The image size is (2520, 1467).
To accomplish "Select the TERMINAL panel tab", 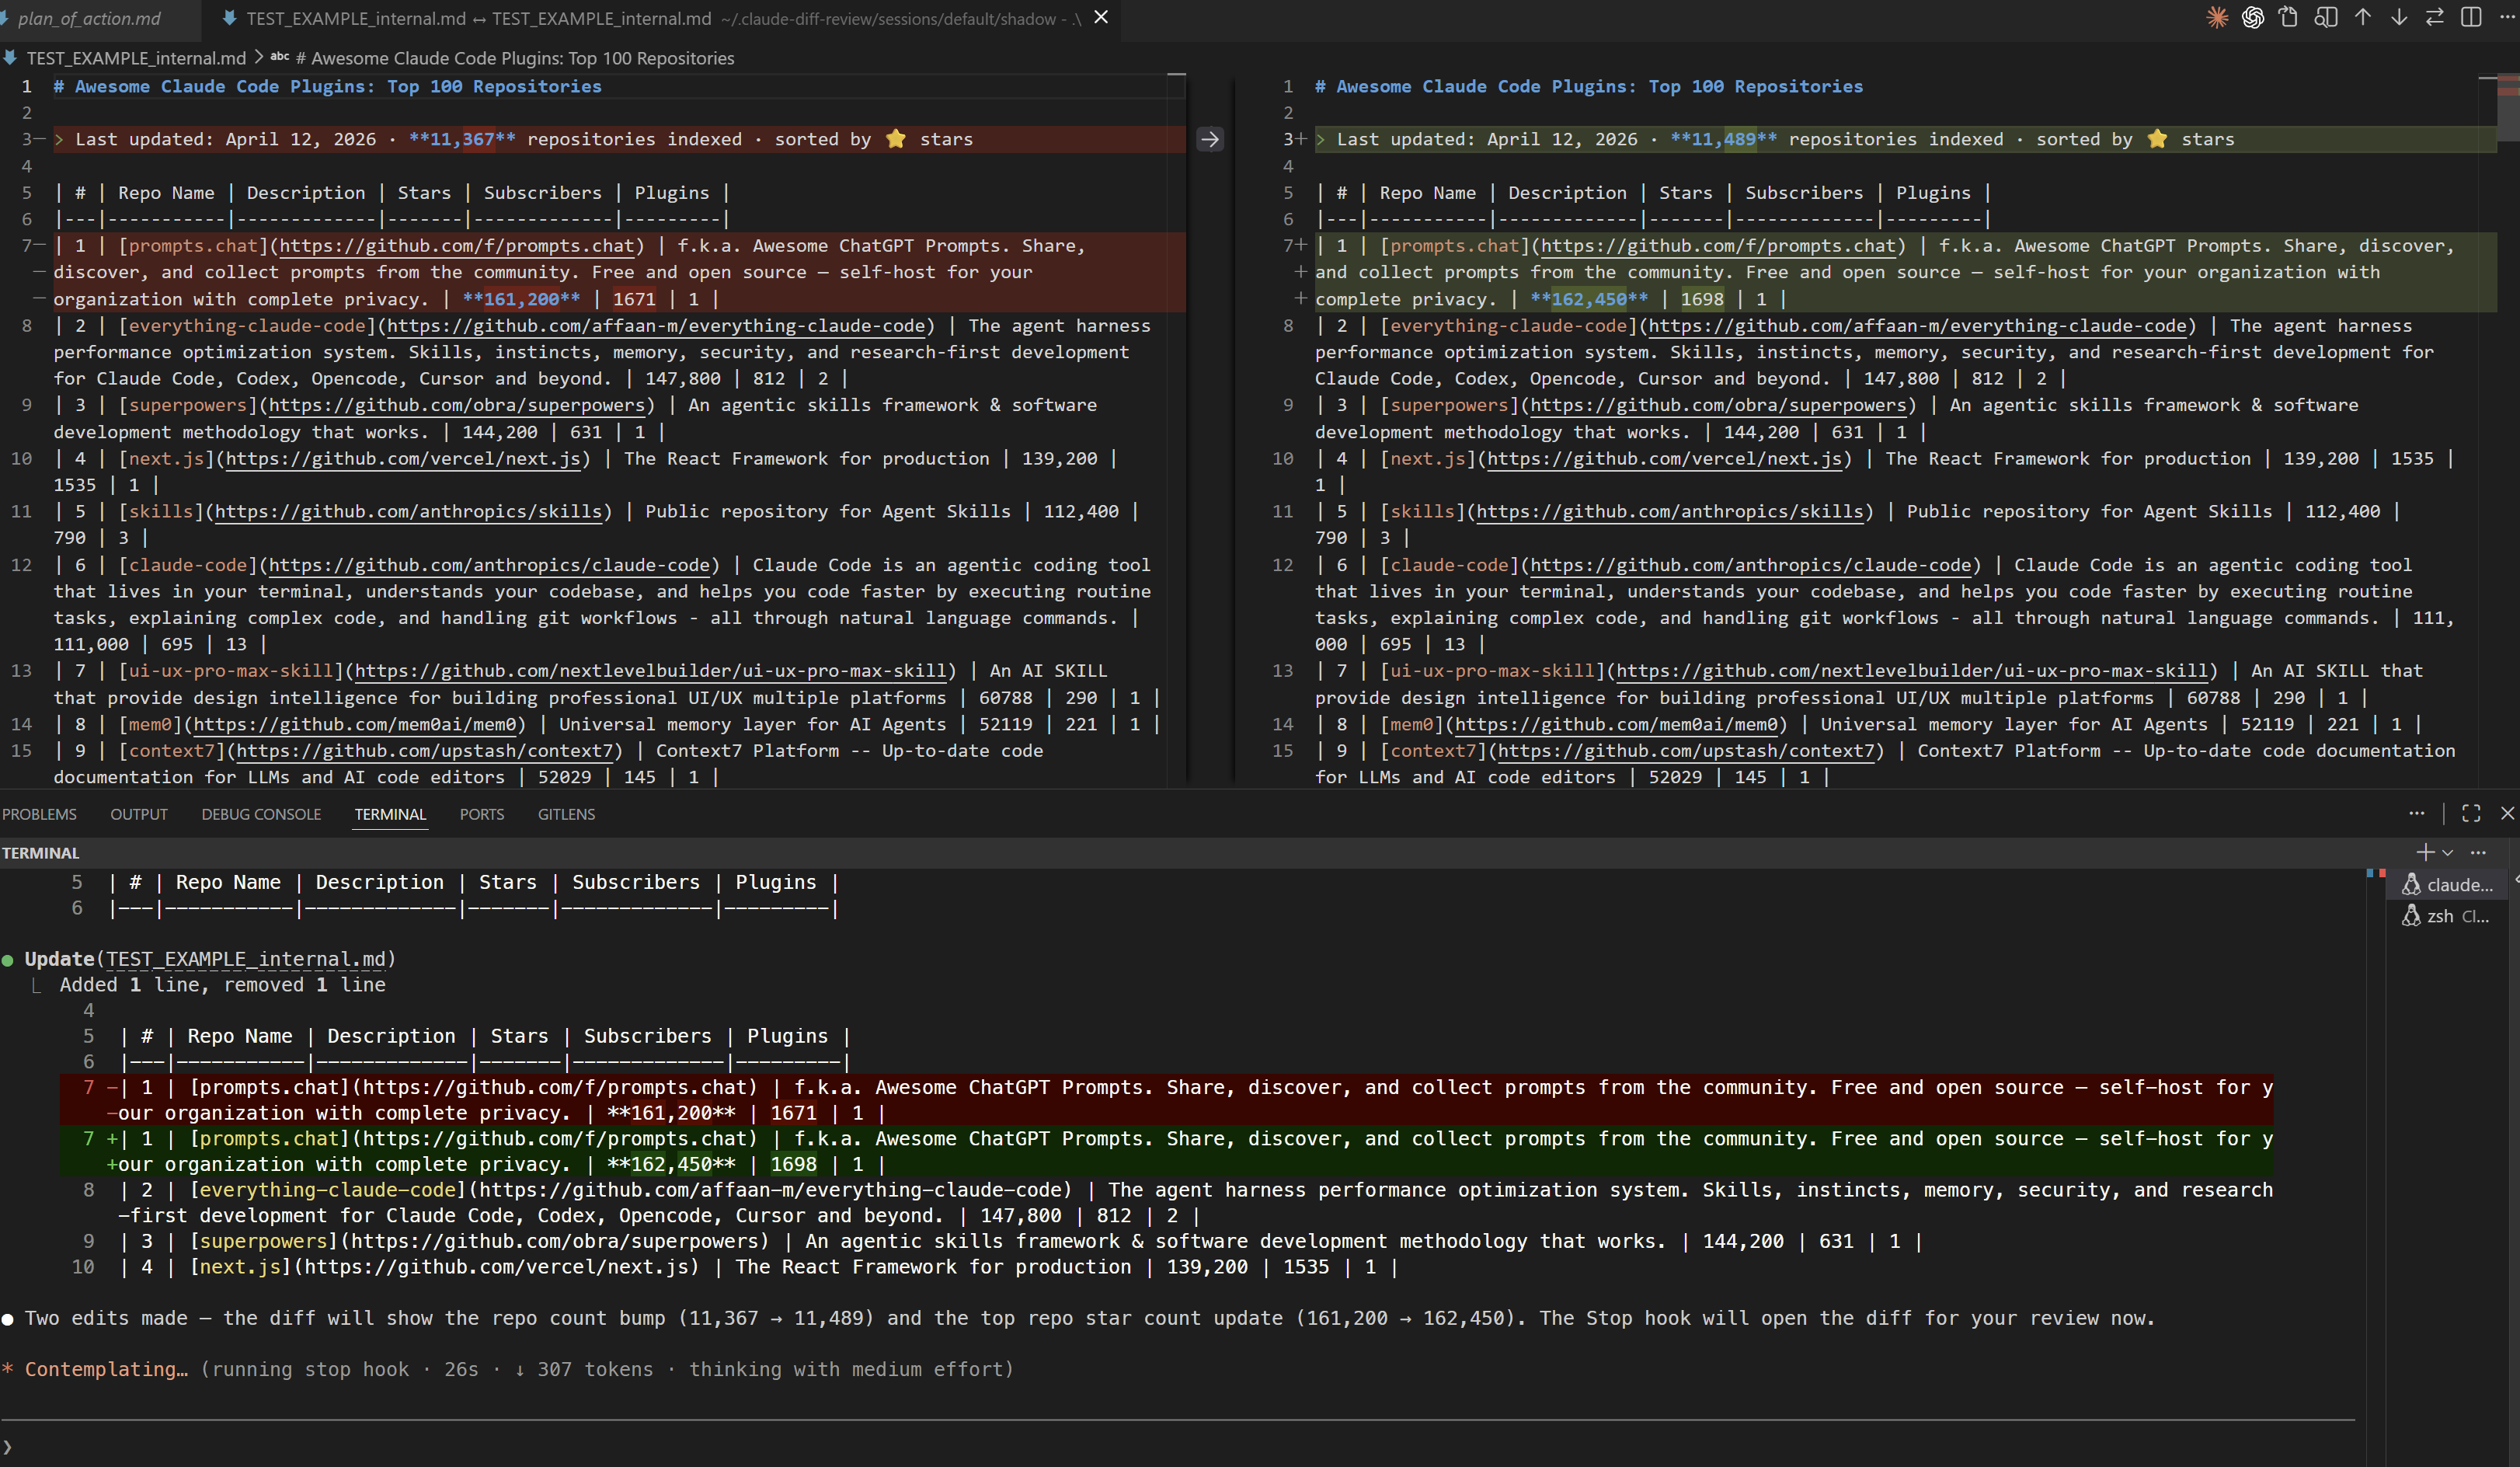I will (x=390, y=814).
